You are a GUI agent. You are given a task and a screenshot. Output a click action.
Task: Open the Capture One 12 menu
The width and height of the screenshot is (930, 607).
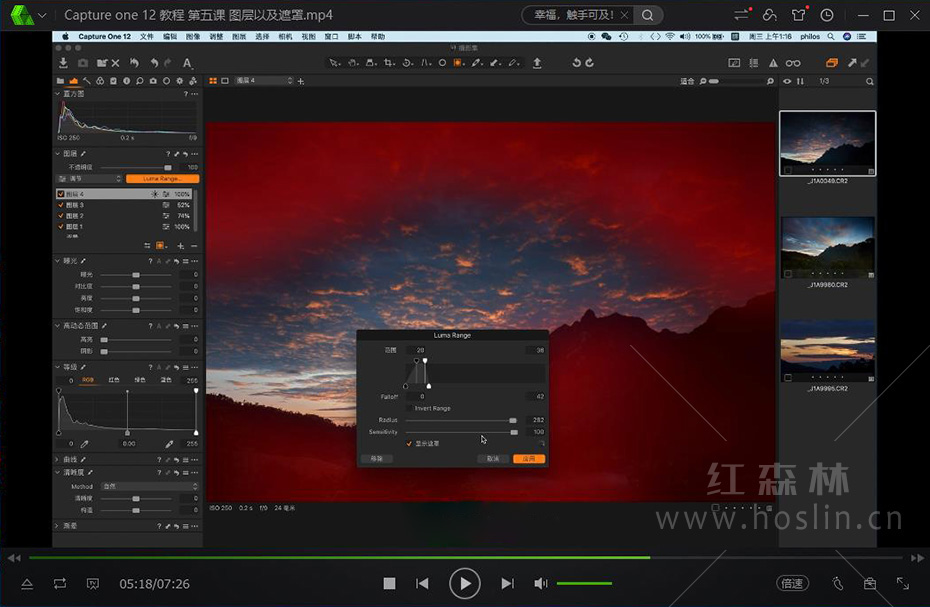point(104,36)
